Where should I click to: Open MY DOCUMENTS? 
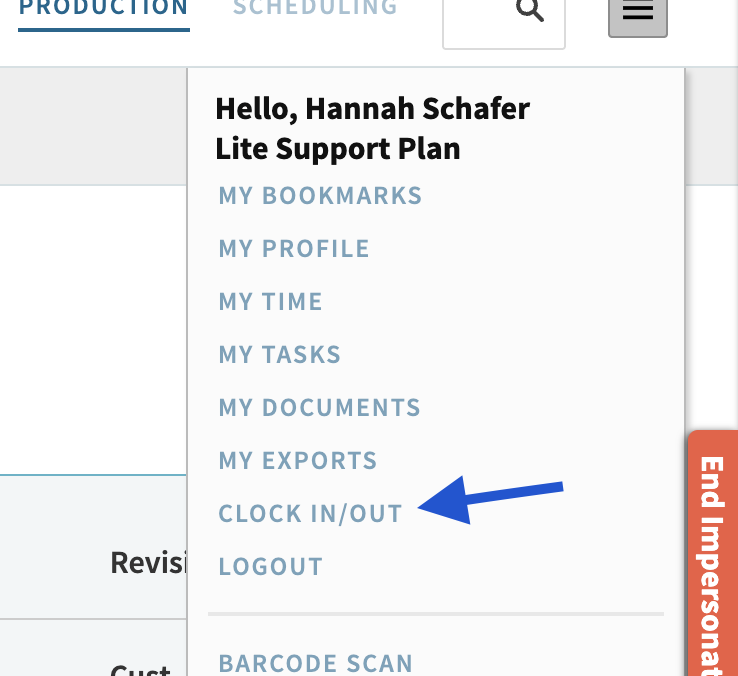pos(319,407)
